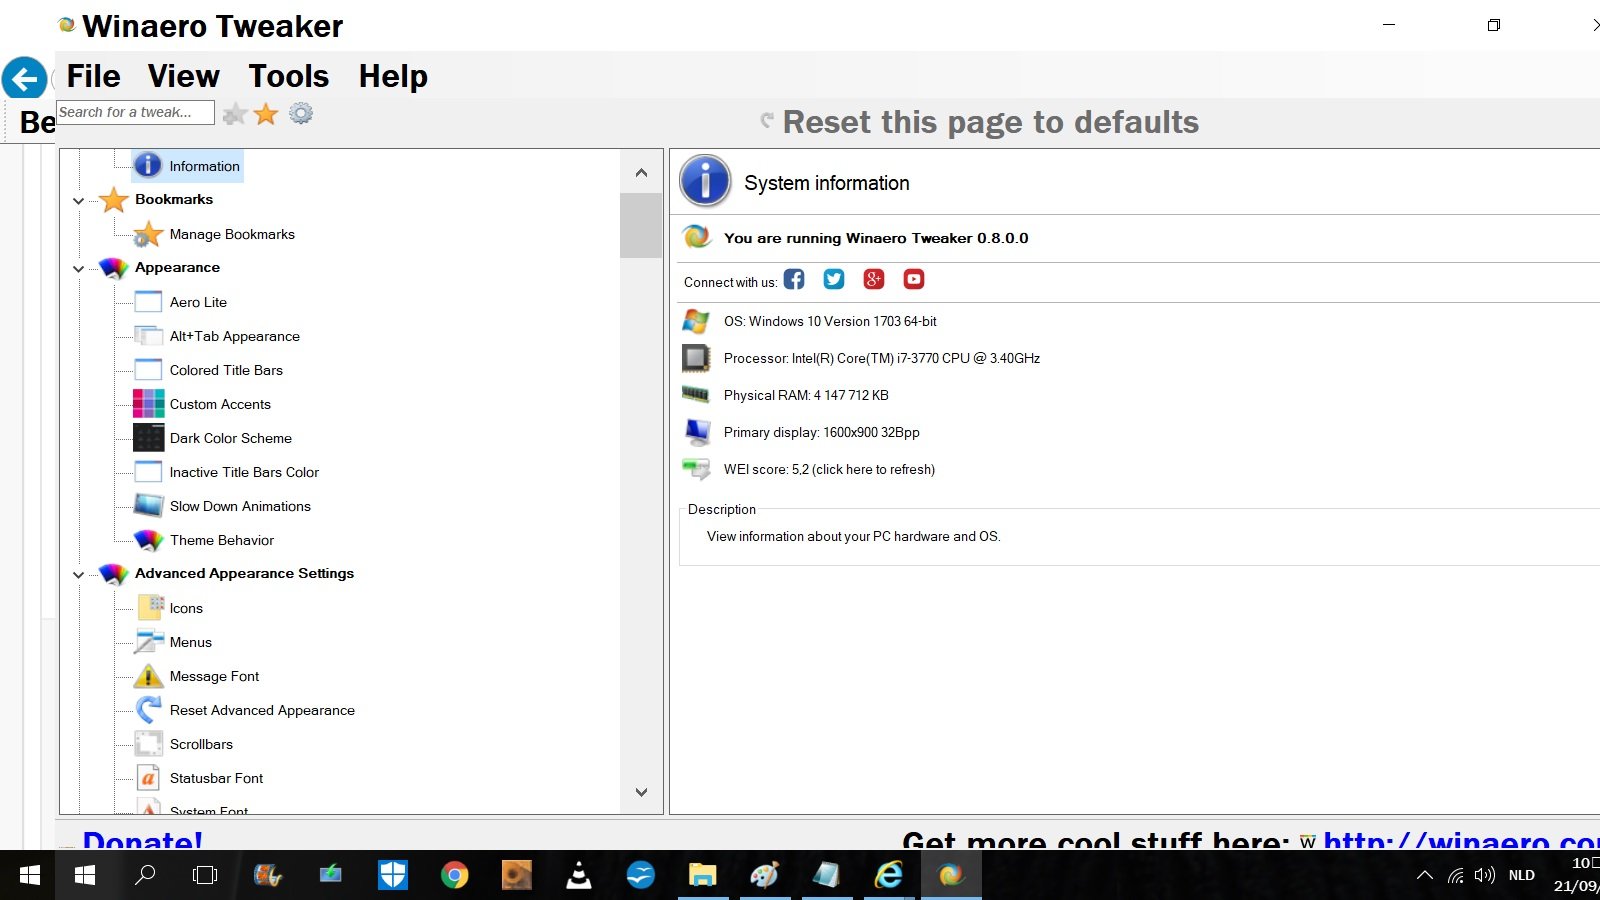The image size is (1600, 900).
Task: Open Internet Explorer from taskbar
Action: pos(888,876)
